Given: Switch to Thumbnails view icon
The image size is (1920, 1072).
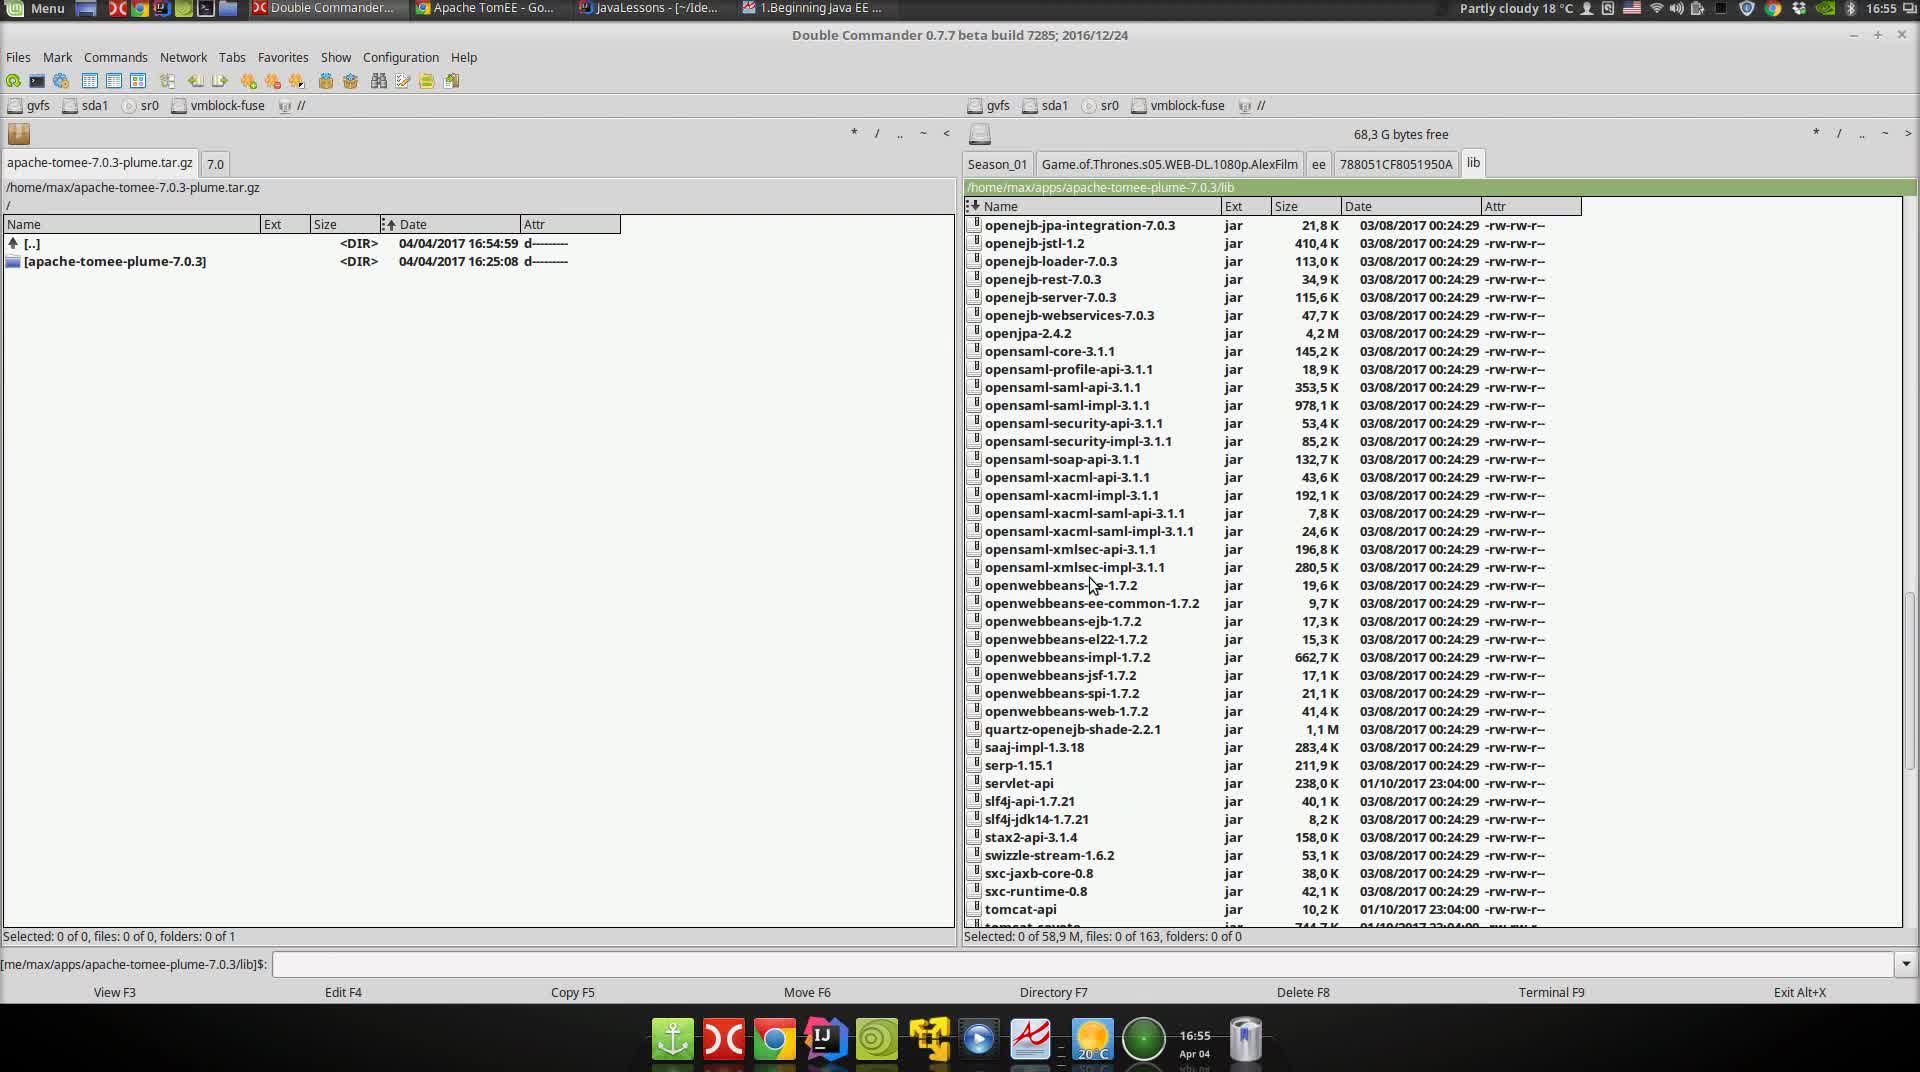Looking at the screenshot, I should [x=138, y=81].
